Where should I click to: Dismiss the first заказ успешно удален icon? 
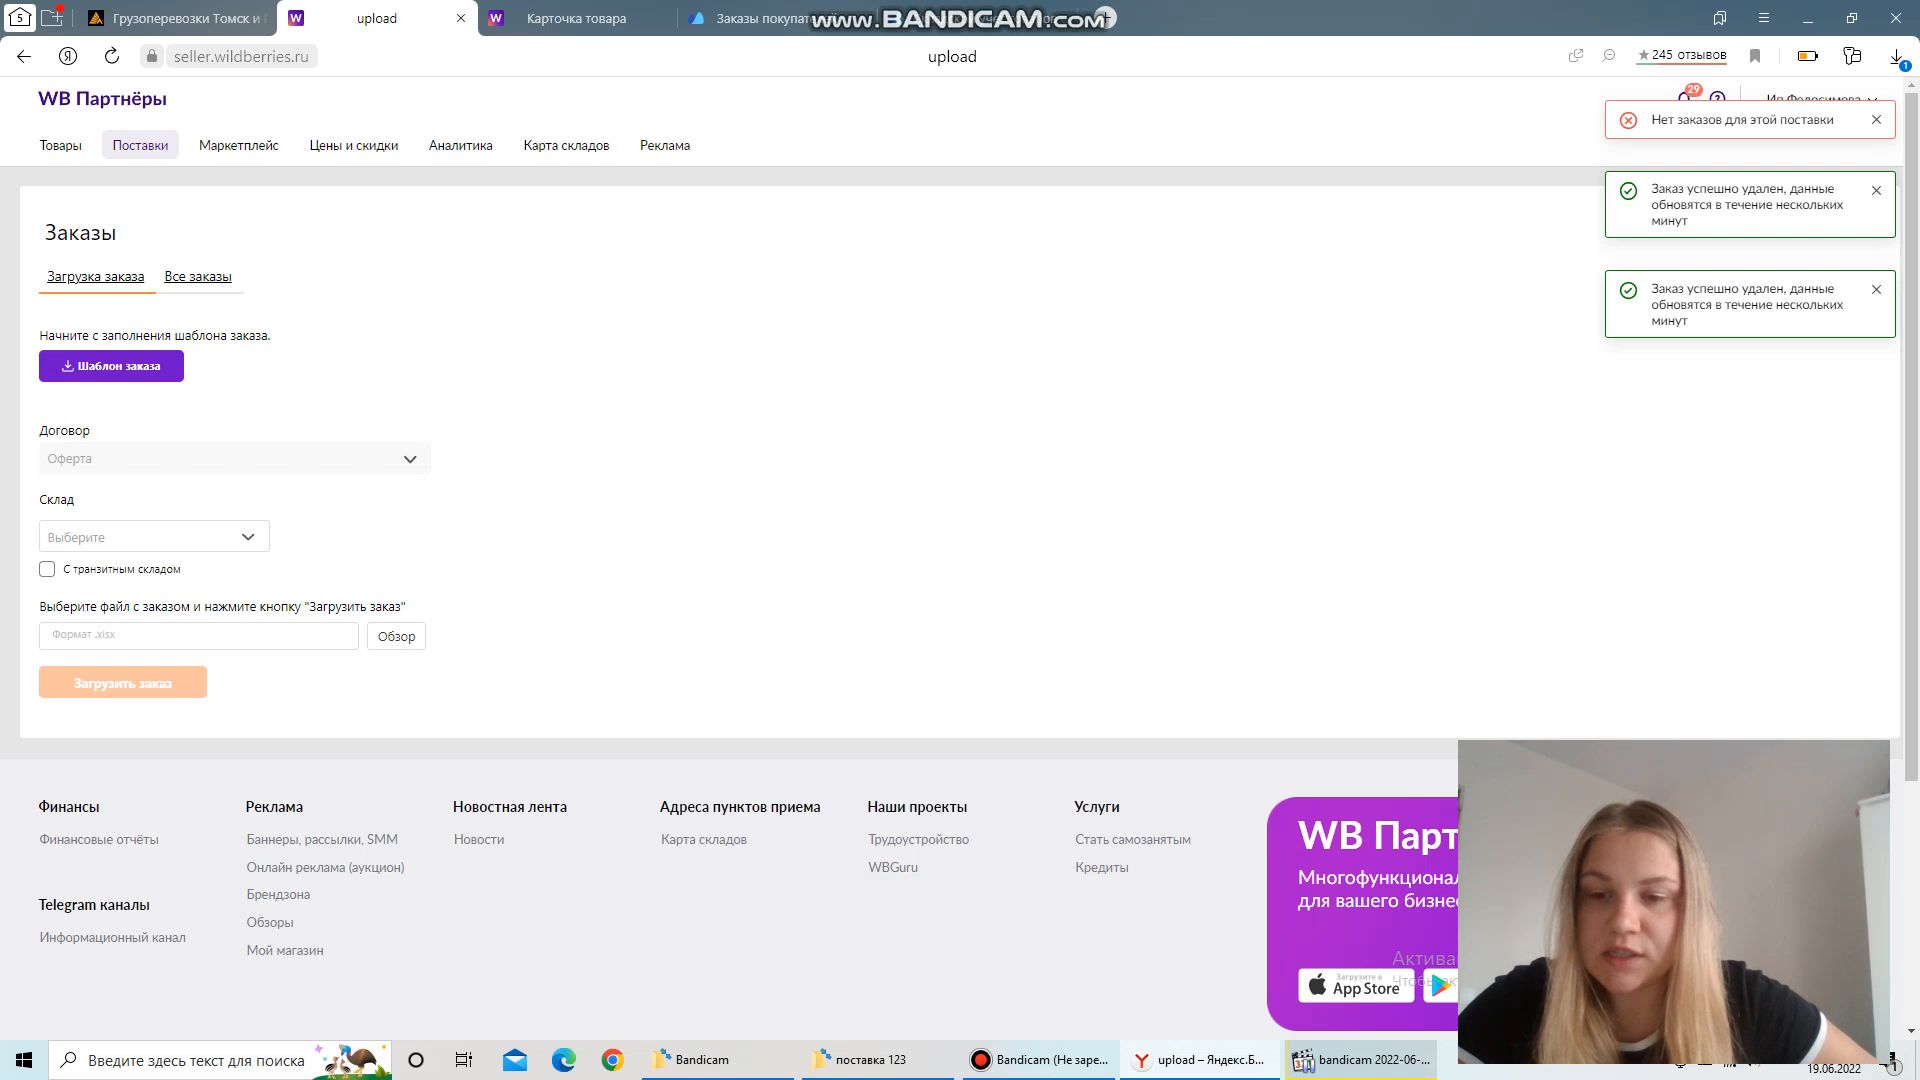click(1876, 189)
